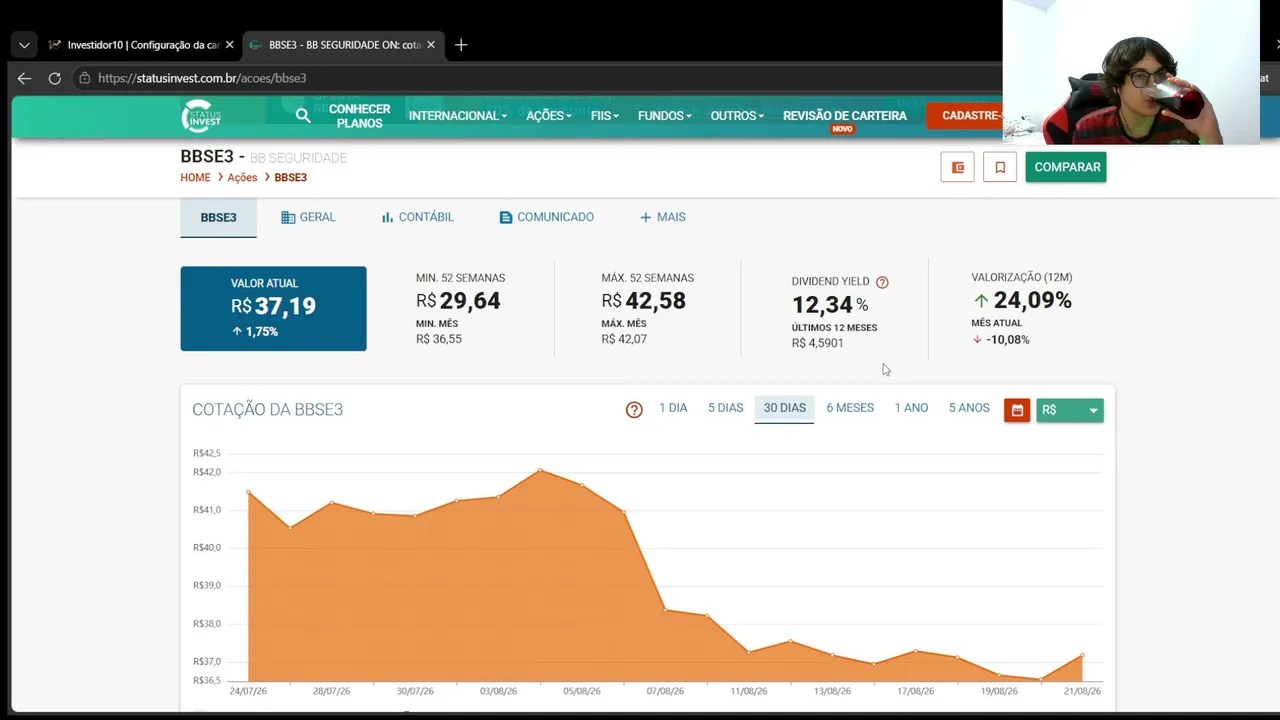Image resolution: width=1280 pixels, height=720 pixels.
Task: Close the BBSE3 - BB Seguridade browser tab
Action: point(432,45)
